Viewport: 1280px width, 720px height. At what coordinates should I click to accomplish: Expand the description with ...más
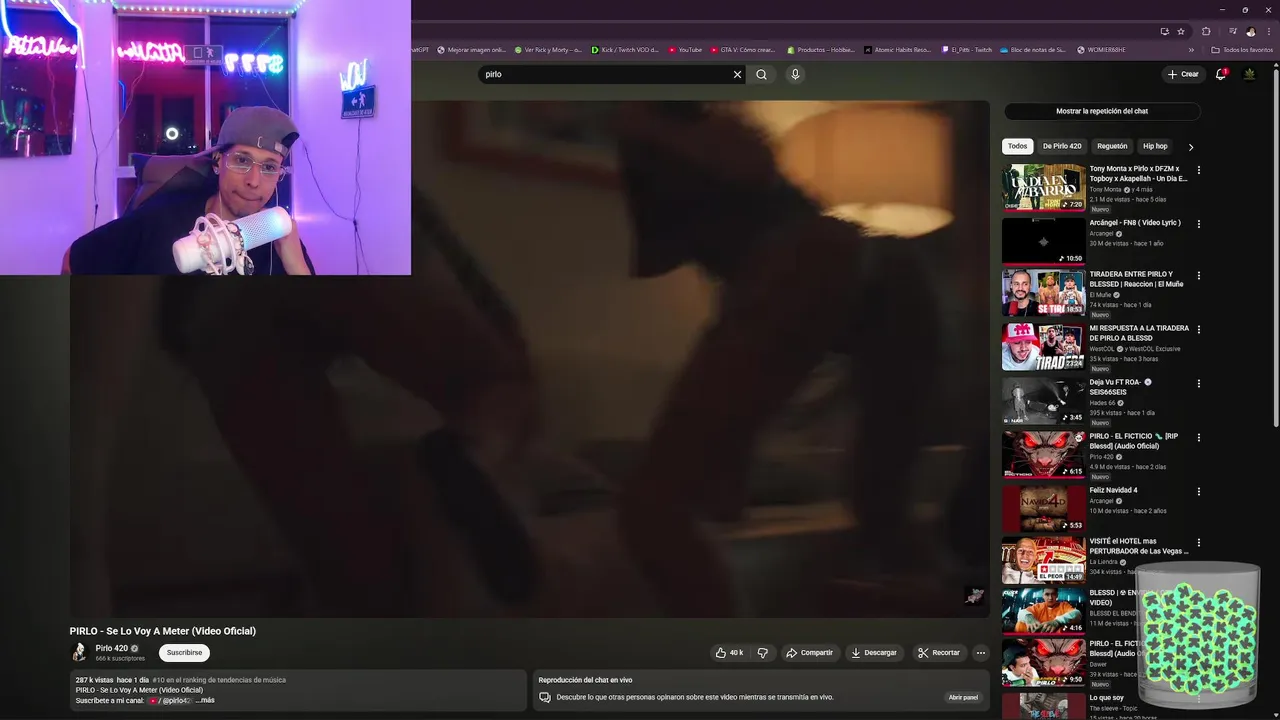(x=205, y=700)
